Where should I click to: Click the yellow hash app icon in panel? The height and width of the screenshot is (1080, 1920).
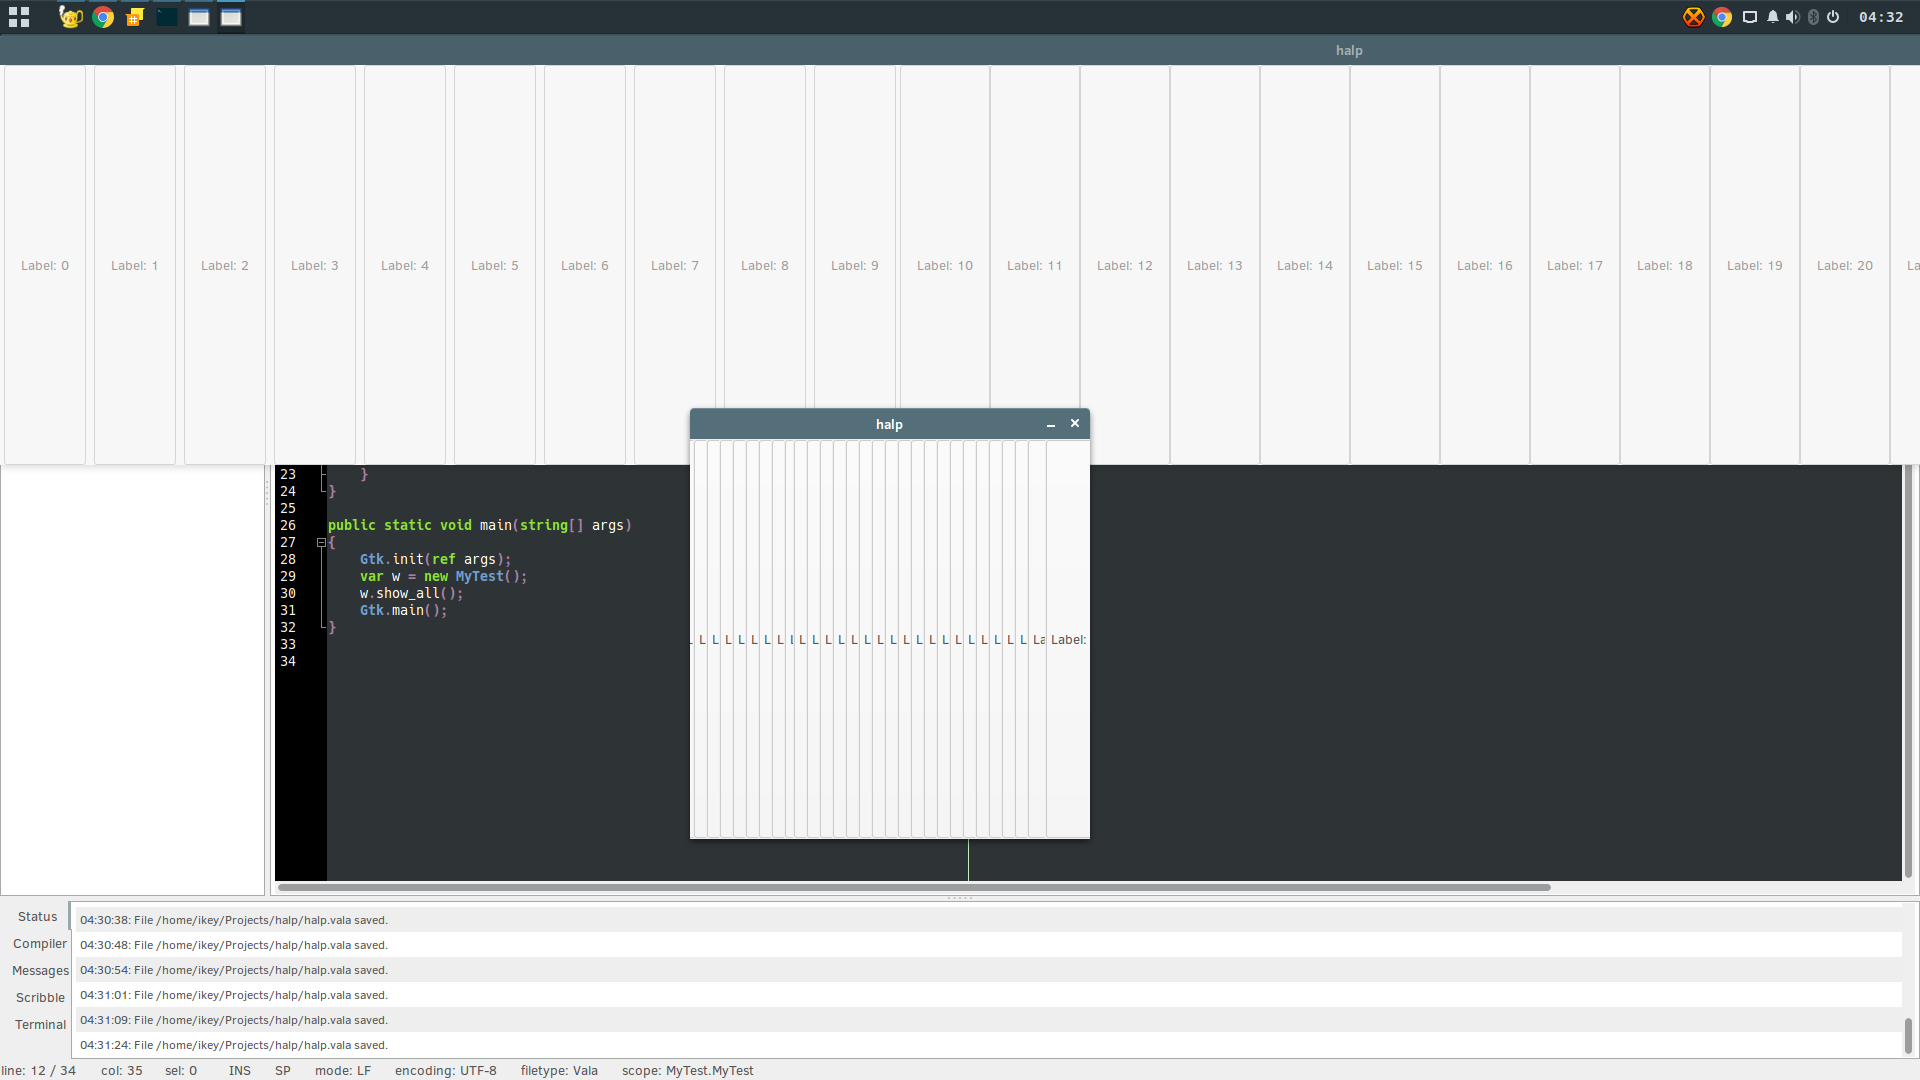(x=135, y=17)
